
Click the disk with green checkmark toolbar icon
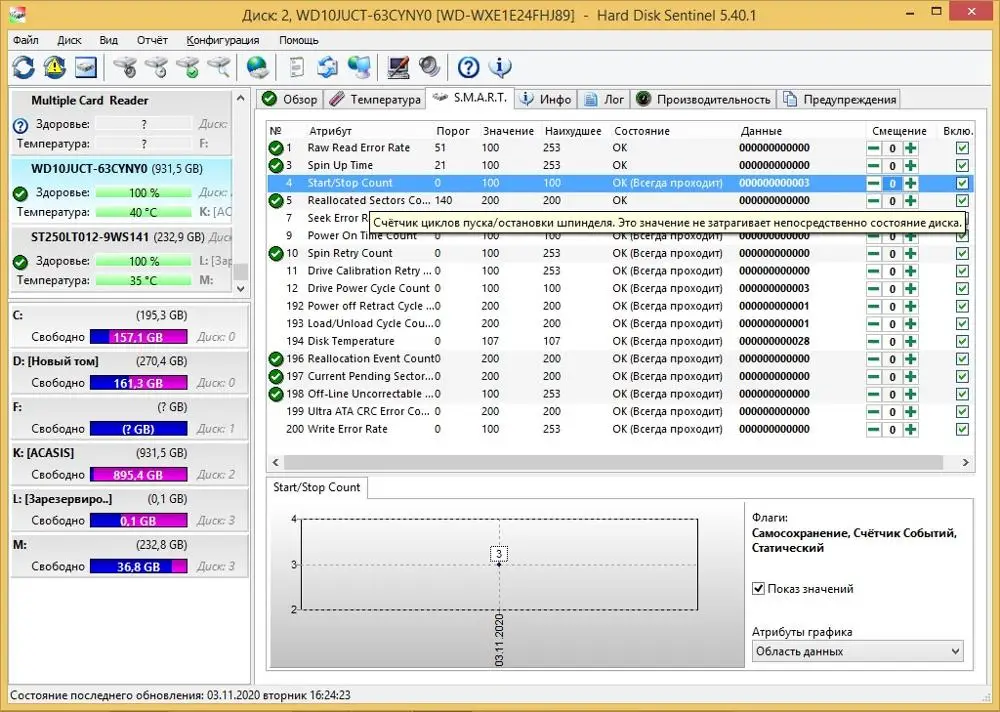pyautogui.click(x=187, y=67)
